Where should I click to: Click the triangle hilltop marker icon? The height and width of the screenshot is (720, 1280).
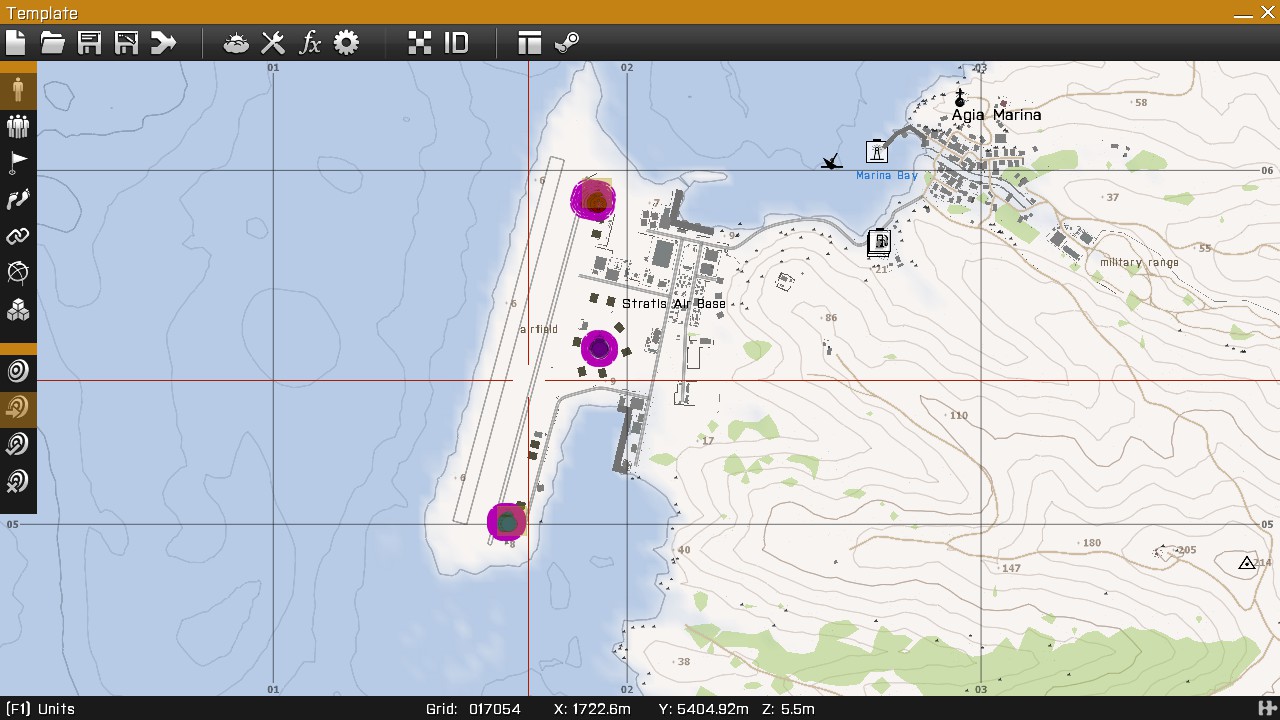[1247, 564]
